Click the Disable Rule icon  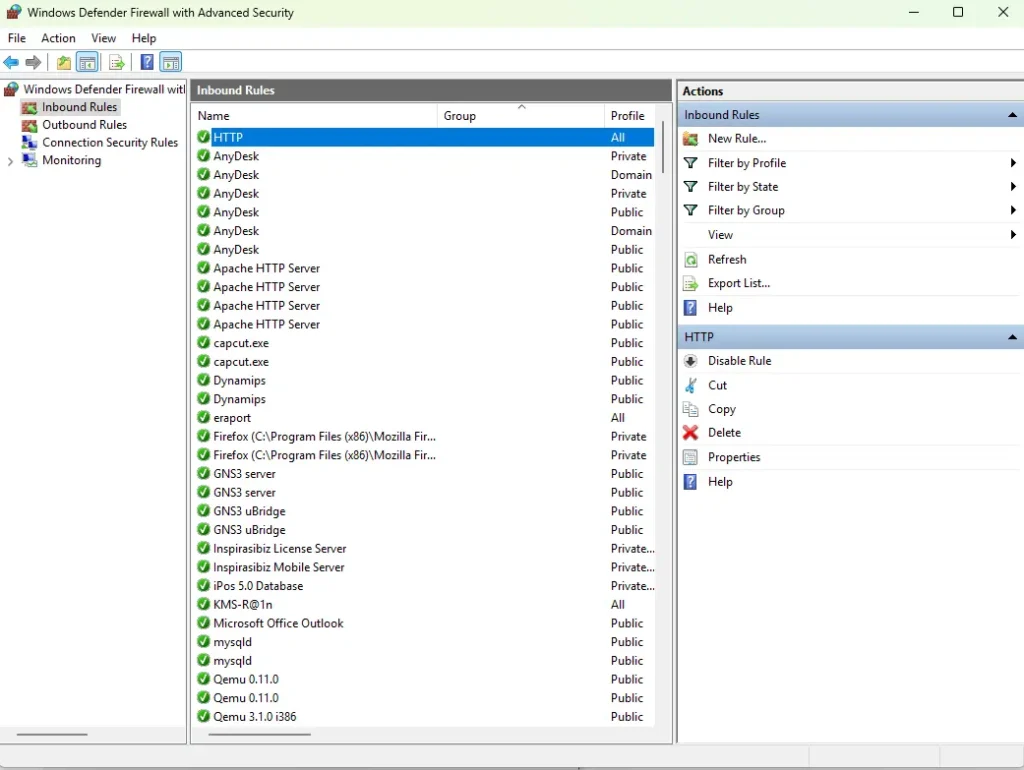(690, 361)
